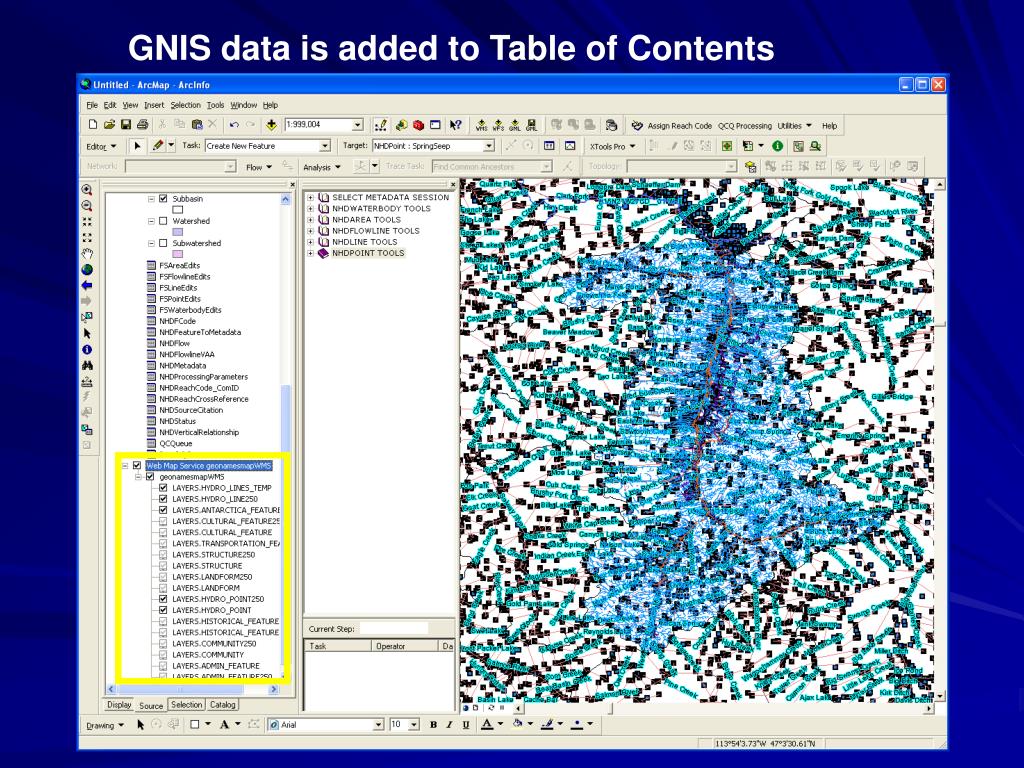Apply underline text formatting
Viewport: 1024px width, 768px height.
point(466,725)
